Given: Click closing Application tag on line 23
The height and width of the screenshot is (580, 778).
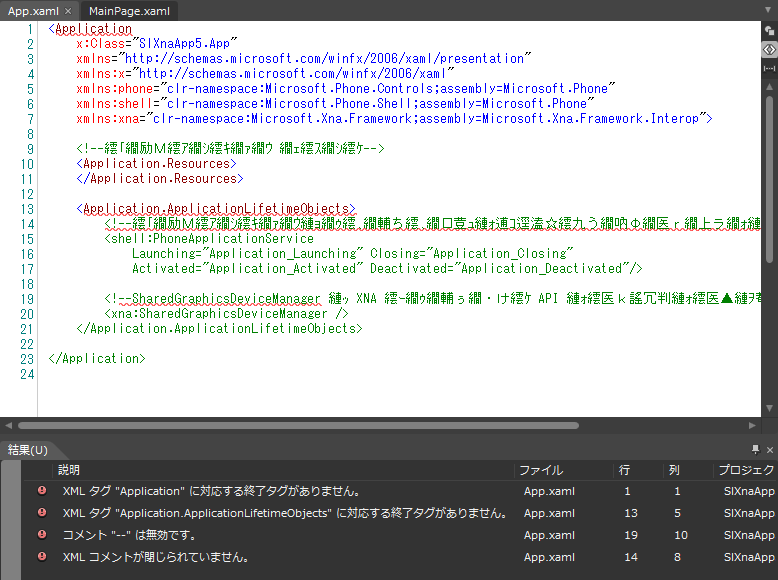Looking at the screenshot, I should click(97, 358).
